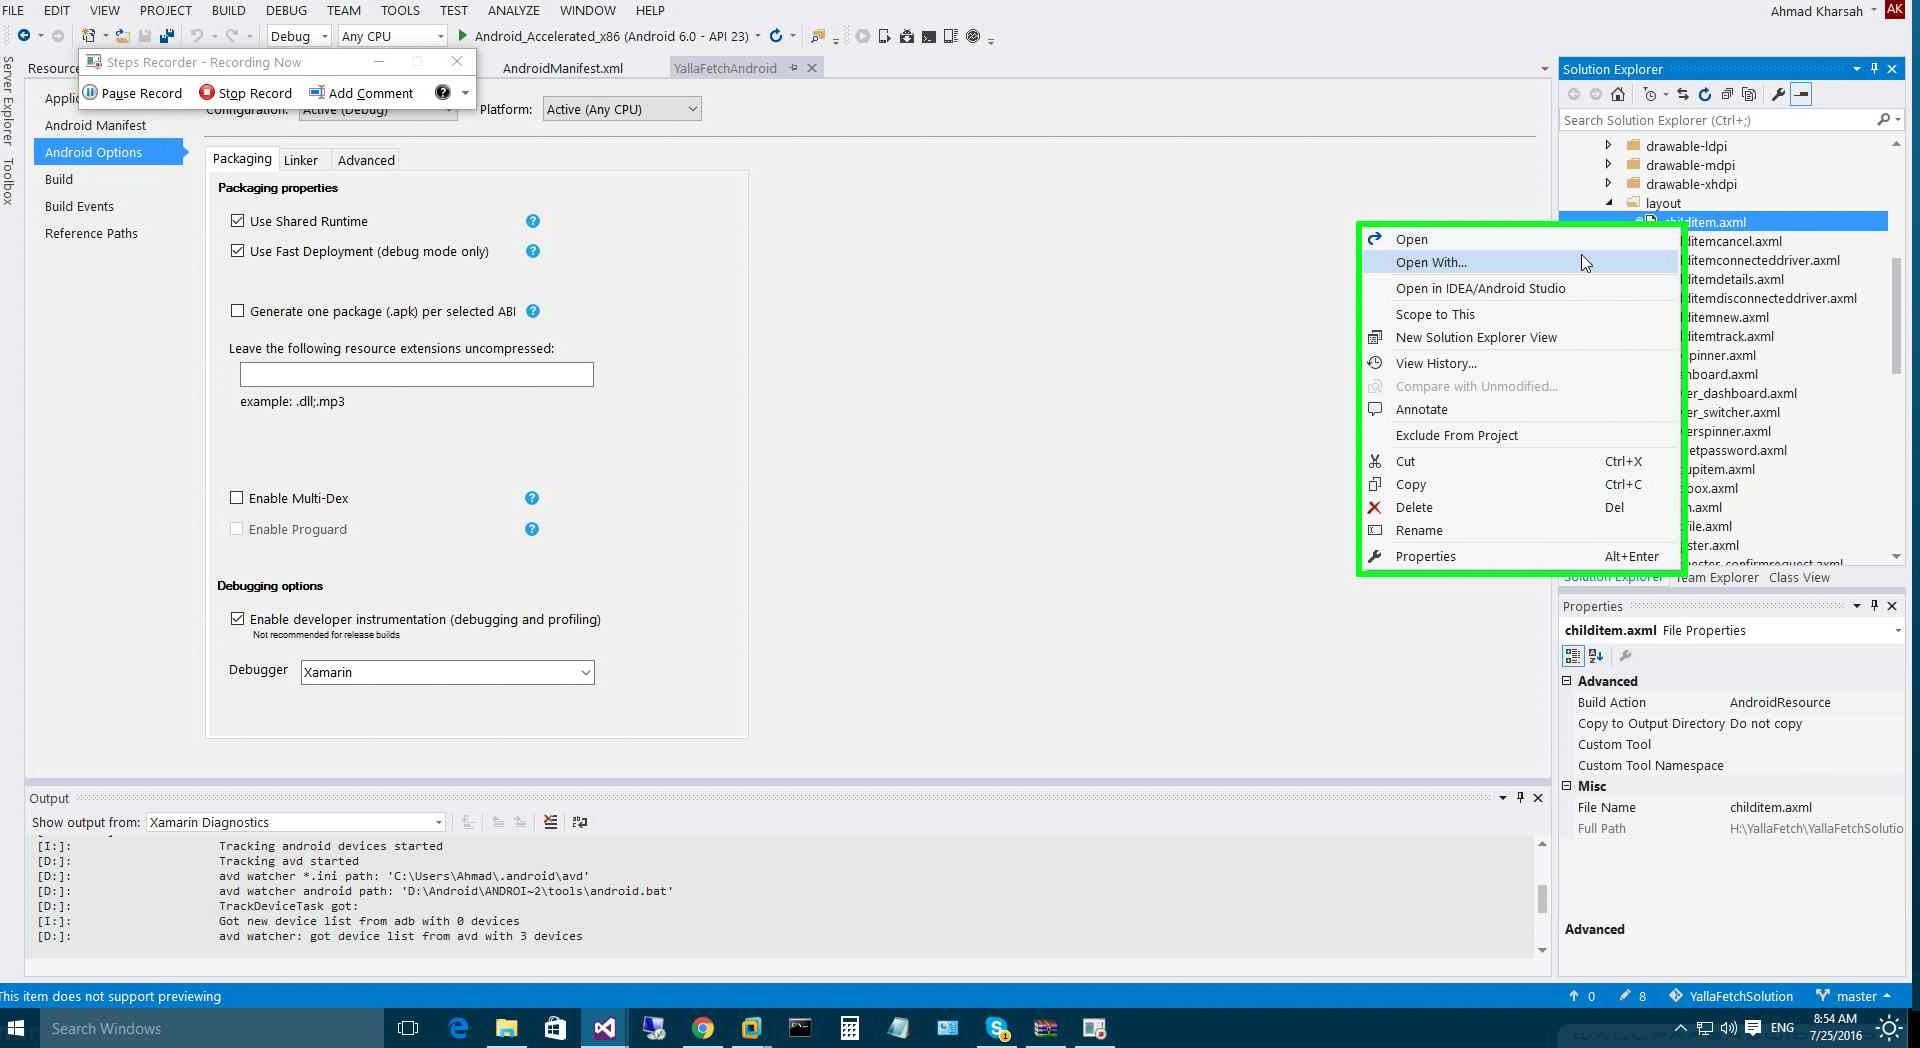Collapse the layout folder
1920x1048 pixels.
click(1609, 202)
